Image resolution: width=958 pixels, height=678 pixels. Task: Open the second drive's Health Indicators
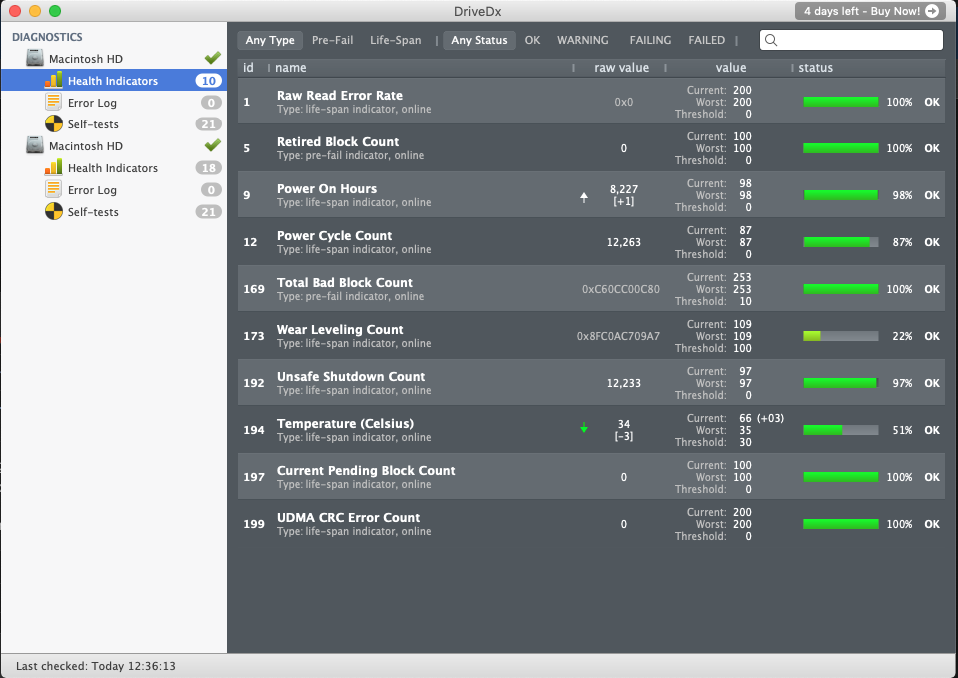(x=114, y=167)
